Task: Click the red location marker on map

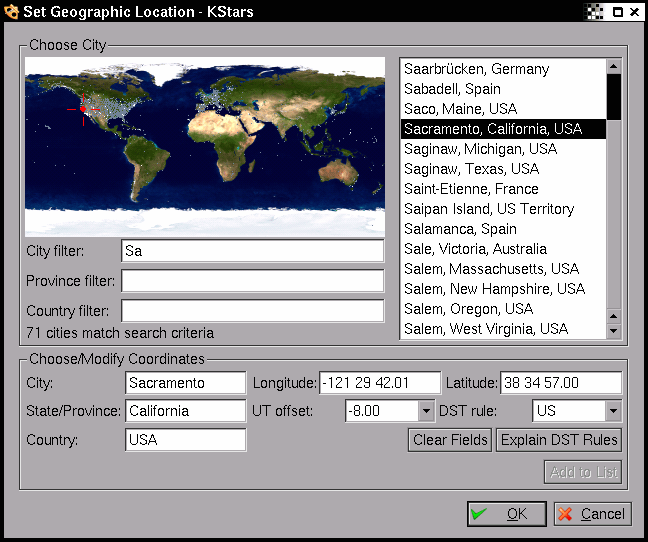Action: point(83,109)
